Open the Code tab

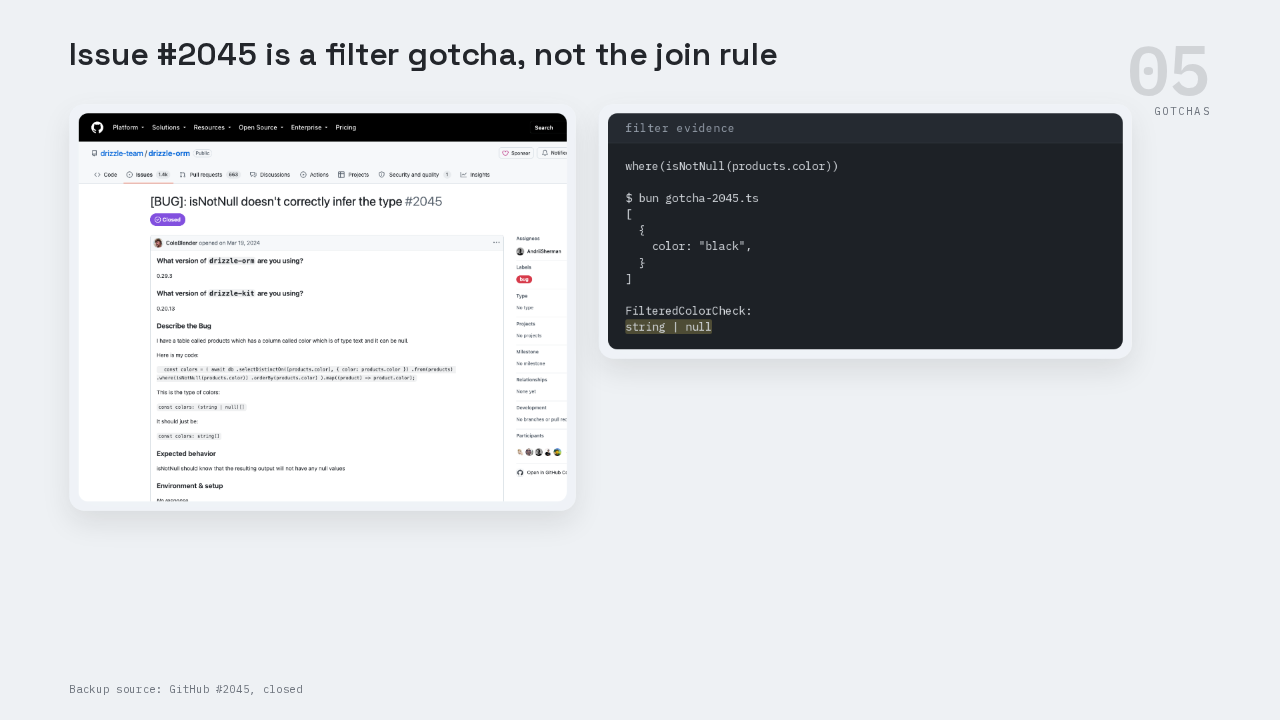[106, 174]
